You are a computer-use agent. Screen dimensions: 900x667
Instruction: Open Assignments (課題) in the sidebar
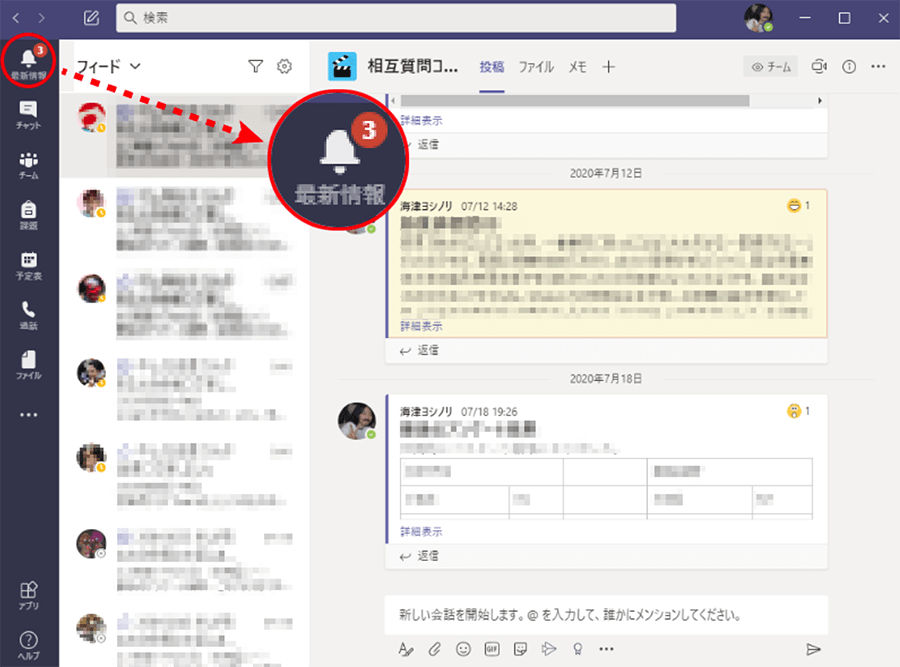click(28, 215)
